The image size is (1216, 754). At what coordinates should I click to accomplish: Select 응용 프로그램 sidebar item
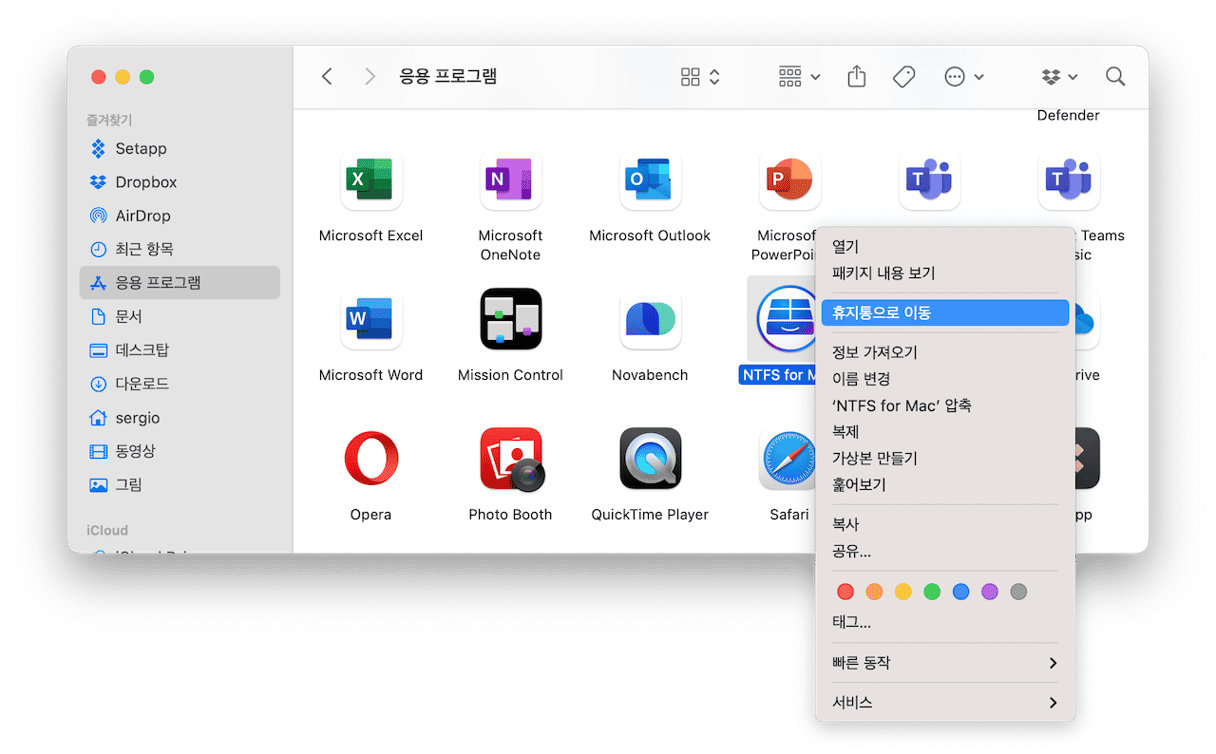(179, 283)
